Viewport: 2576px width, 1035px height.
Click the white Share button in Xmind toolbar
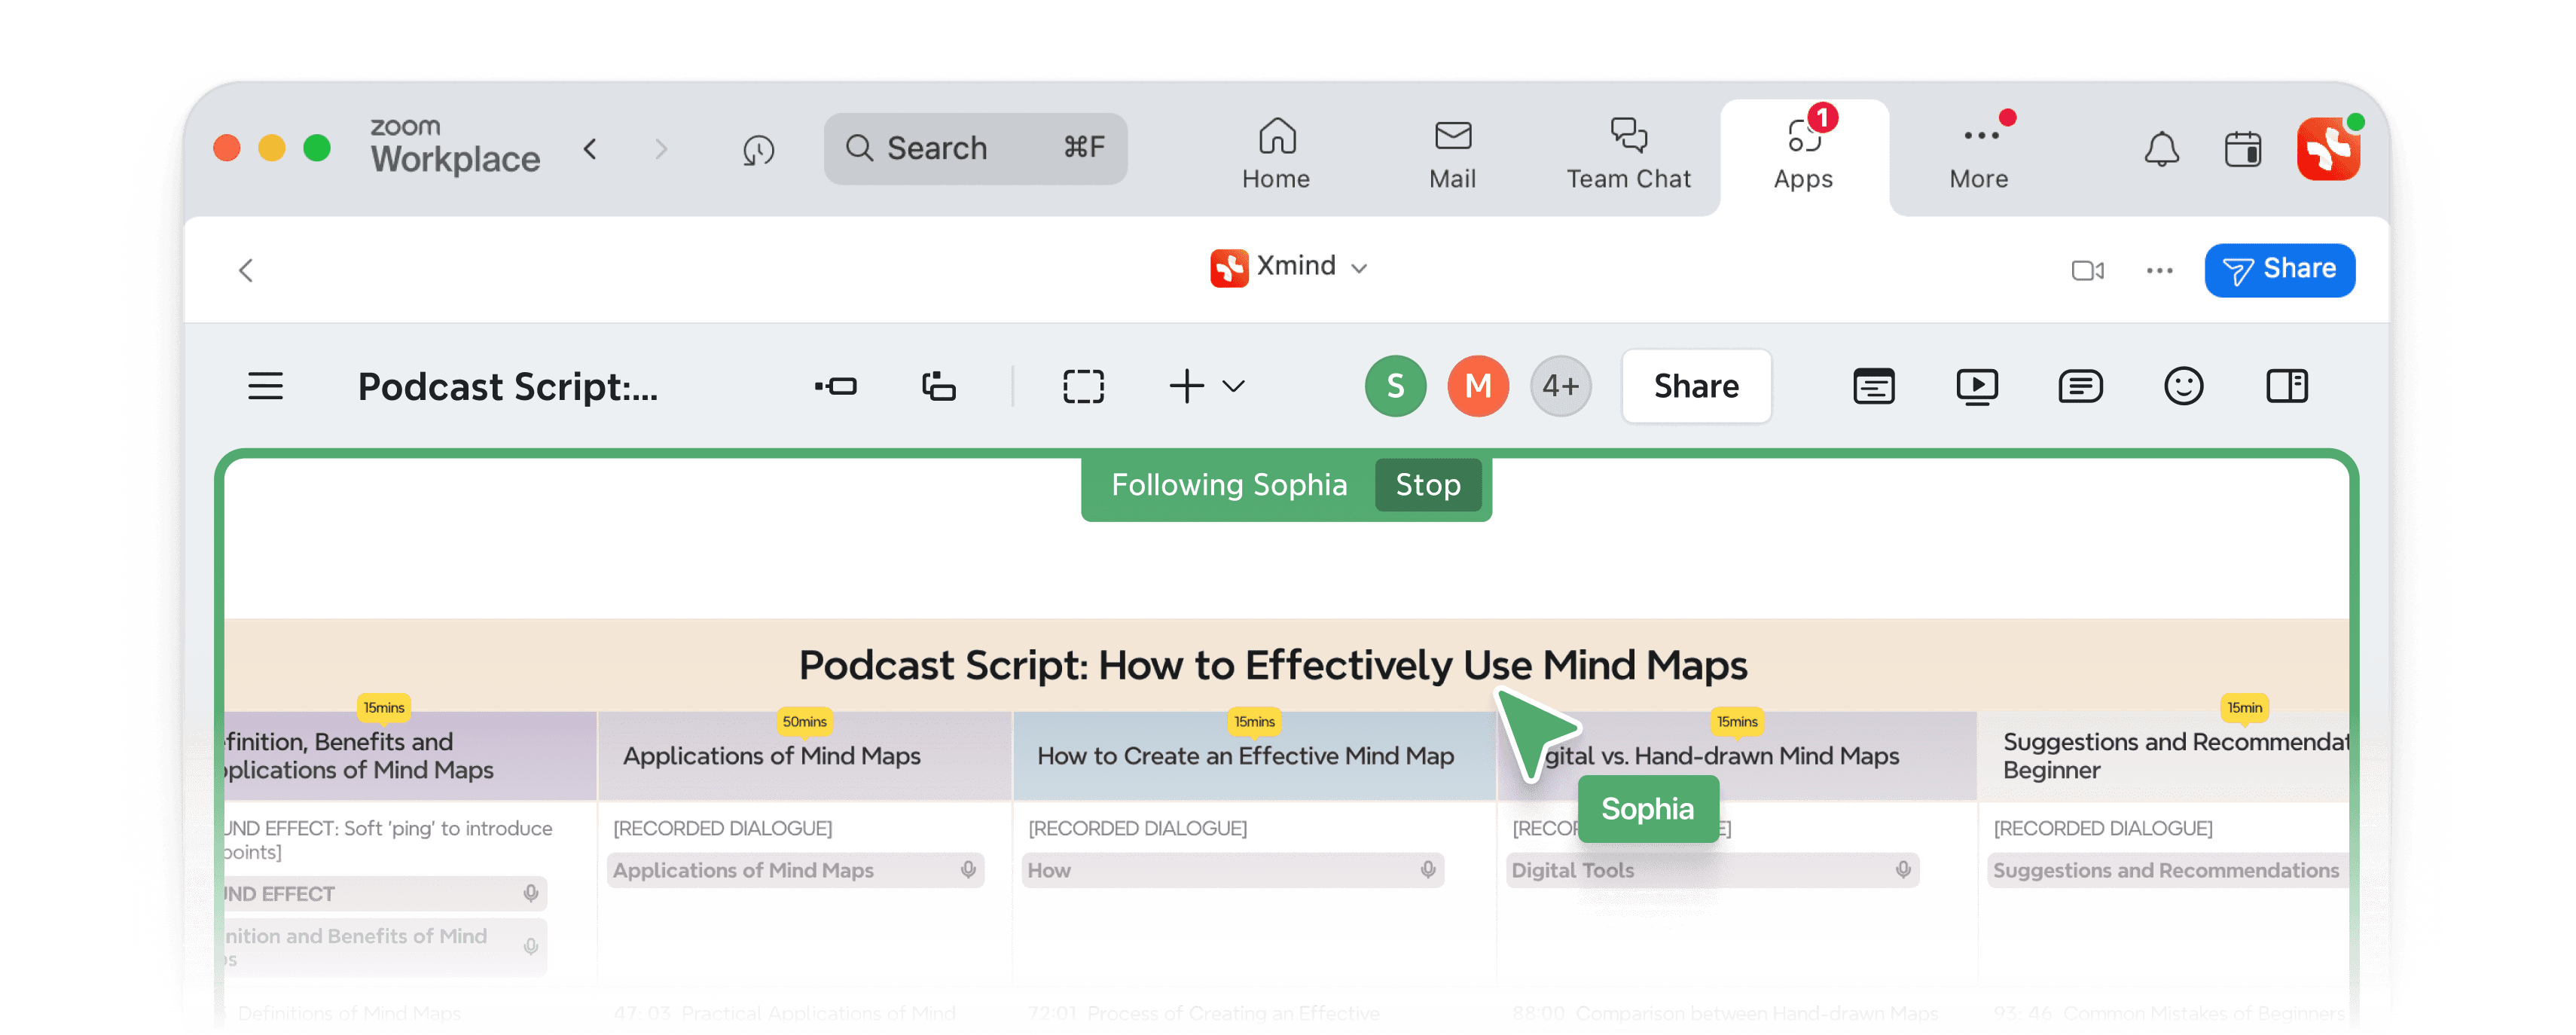1696,386
